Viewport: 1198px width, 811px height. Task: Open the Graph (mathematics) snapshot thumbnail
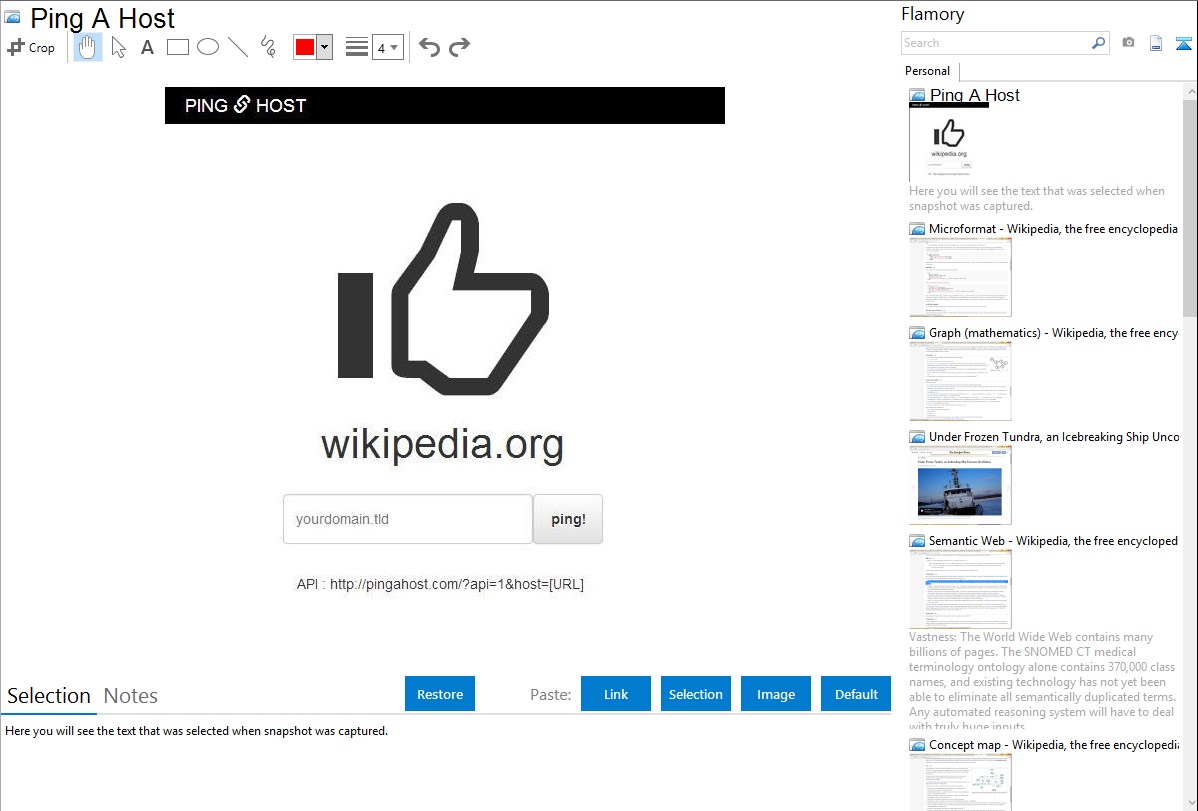[x=960, y=381]
